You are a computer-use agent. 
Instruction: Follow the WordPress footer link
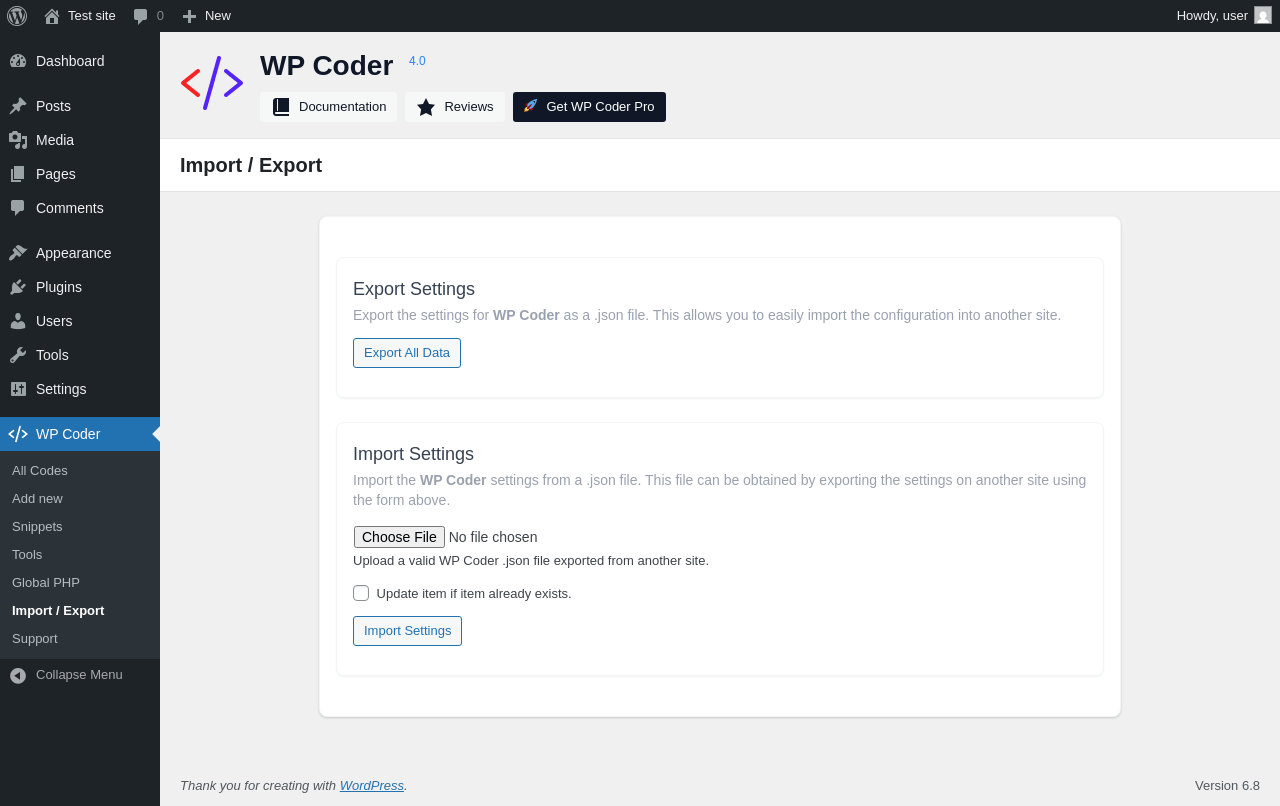click(372, 785)
